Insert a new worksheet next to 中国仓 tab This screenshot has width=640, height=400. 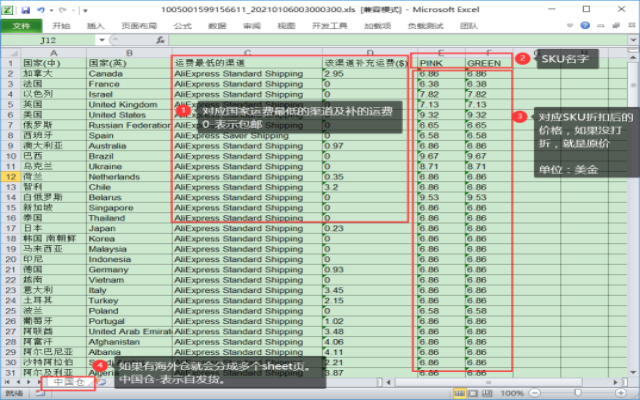click(x=102, y=382)
